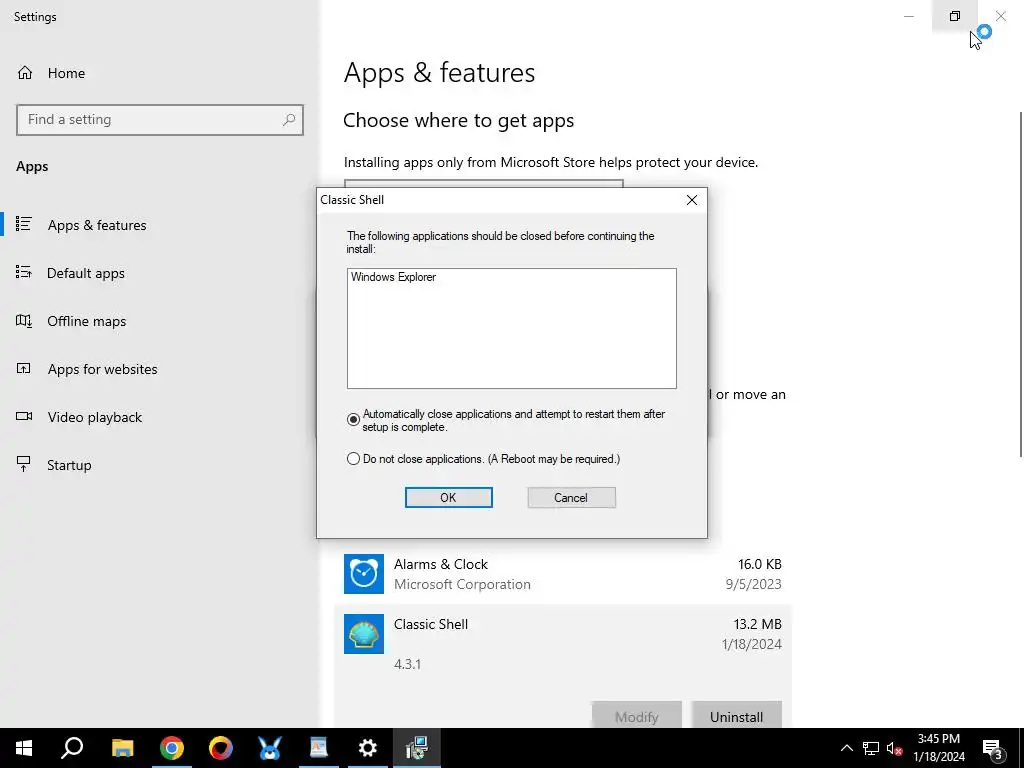Select Classic Shell app entry name
The height and width of the screenshot is (768, 1024).
431,624
